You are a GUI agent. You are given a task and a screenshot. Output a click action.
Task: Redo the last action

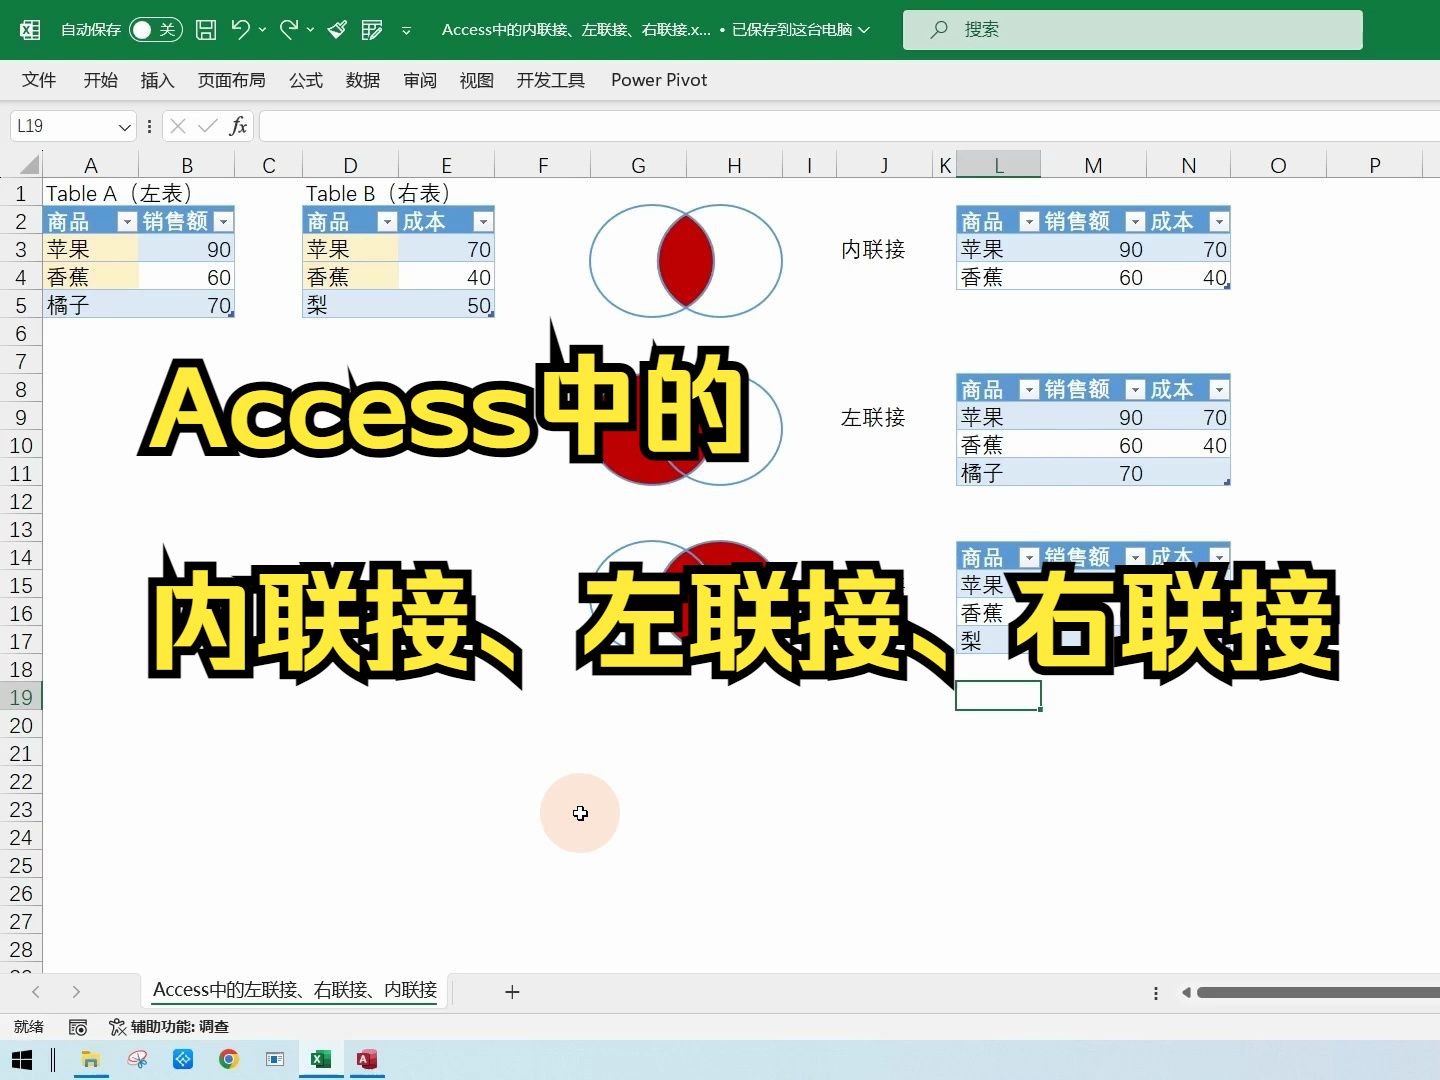click(288, 30)
